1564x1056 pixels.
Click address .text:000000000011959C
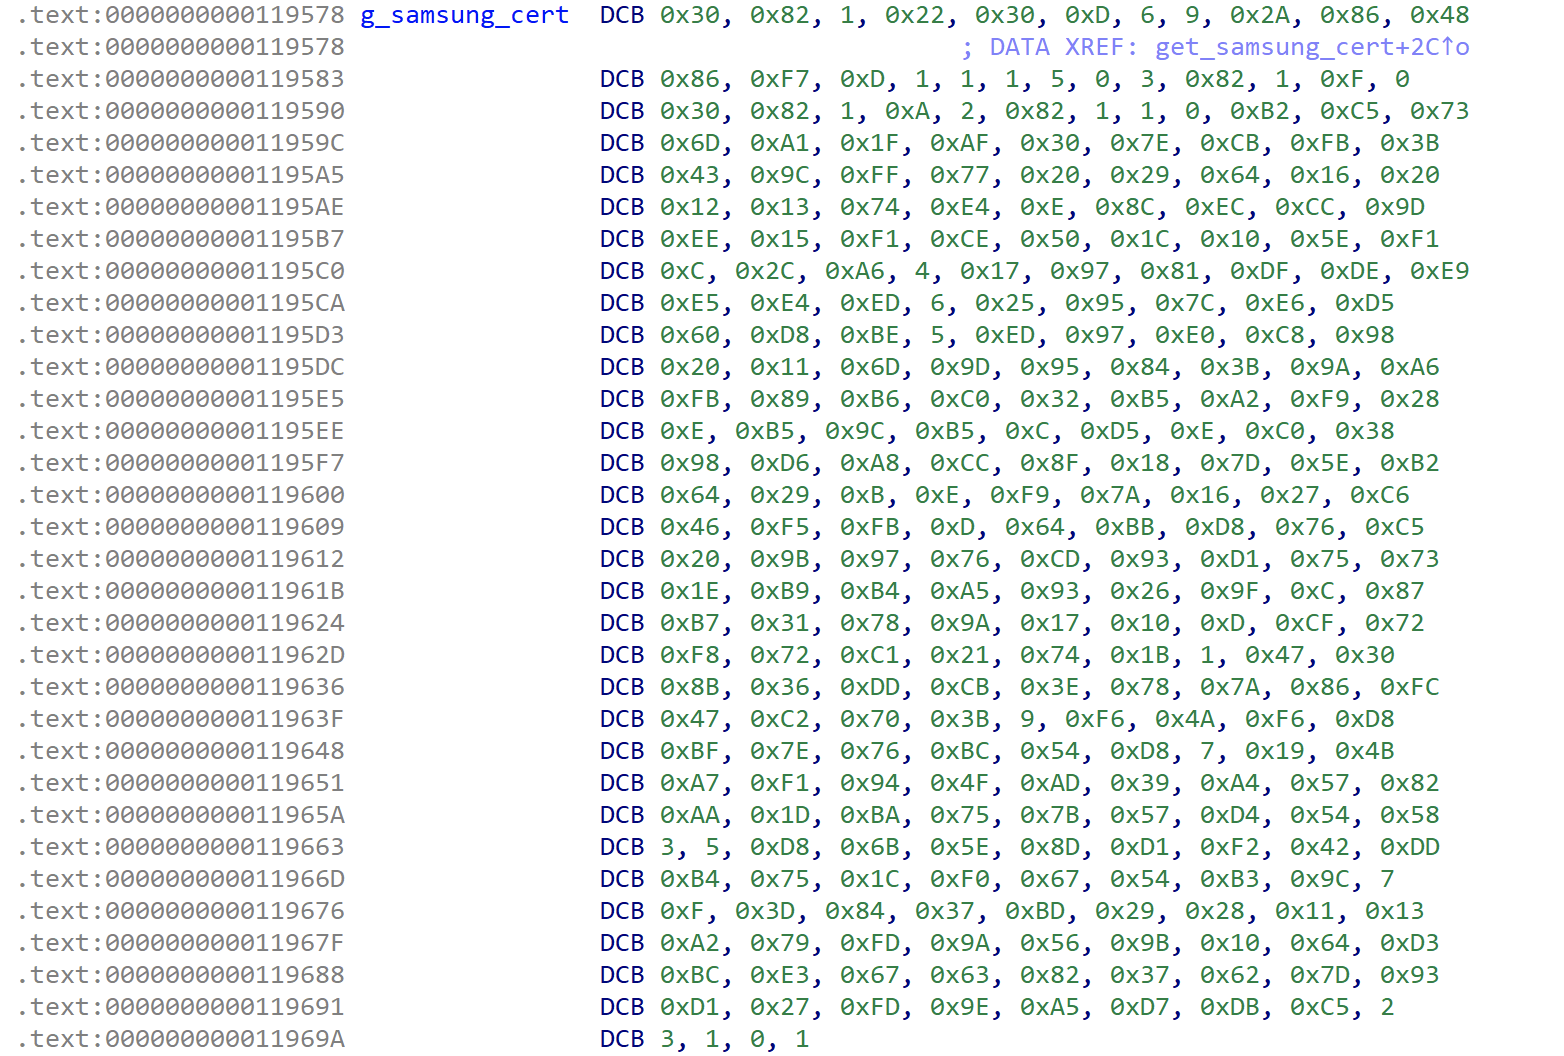point(181,143)
